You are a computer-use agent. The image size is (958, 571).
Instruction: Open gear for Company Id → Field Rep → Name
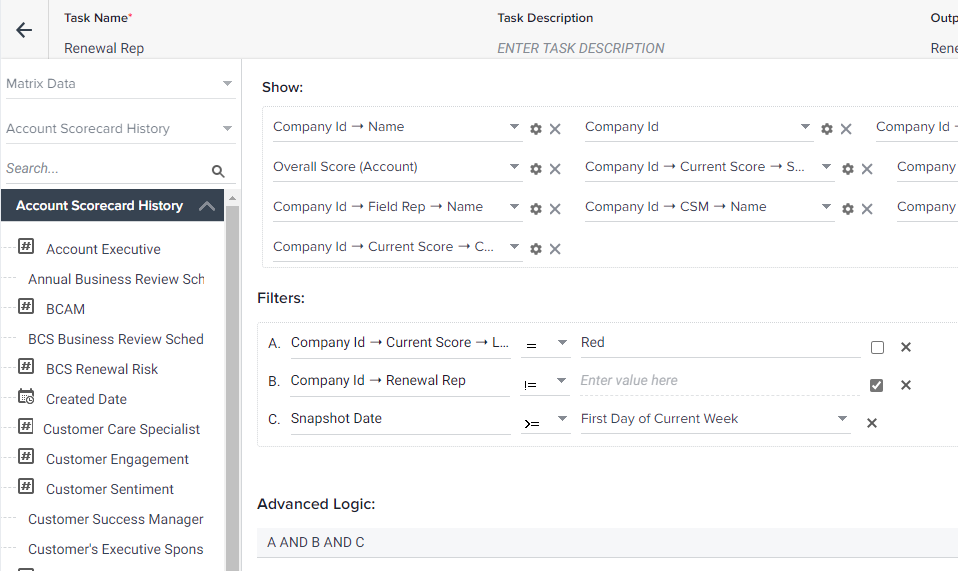point(536,209)
